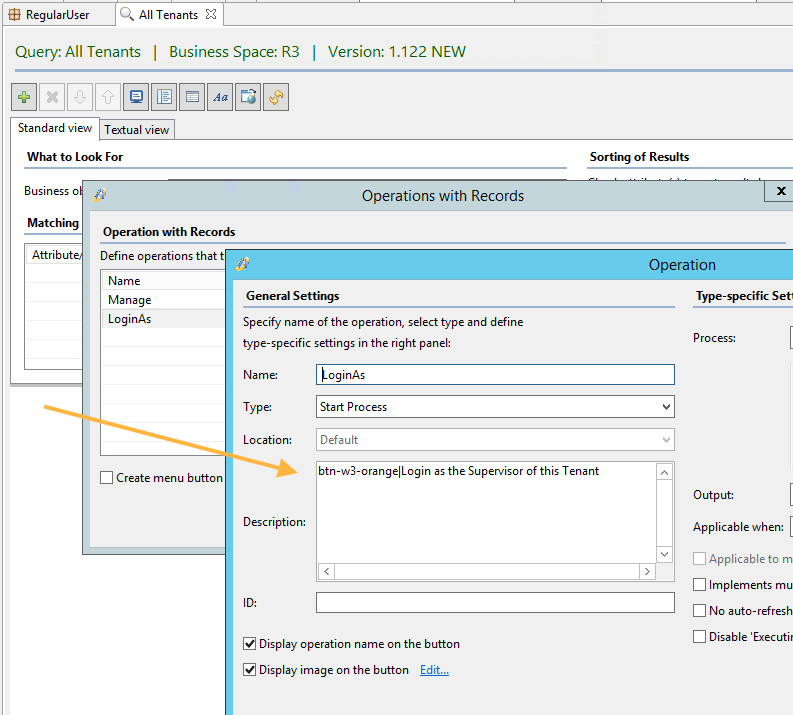Enable the No auto-refresh checkbox
Viewport: 793px width, 715px height.
(699, 611)
